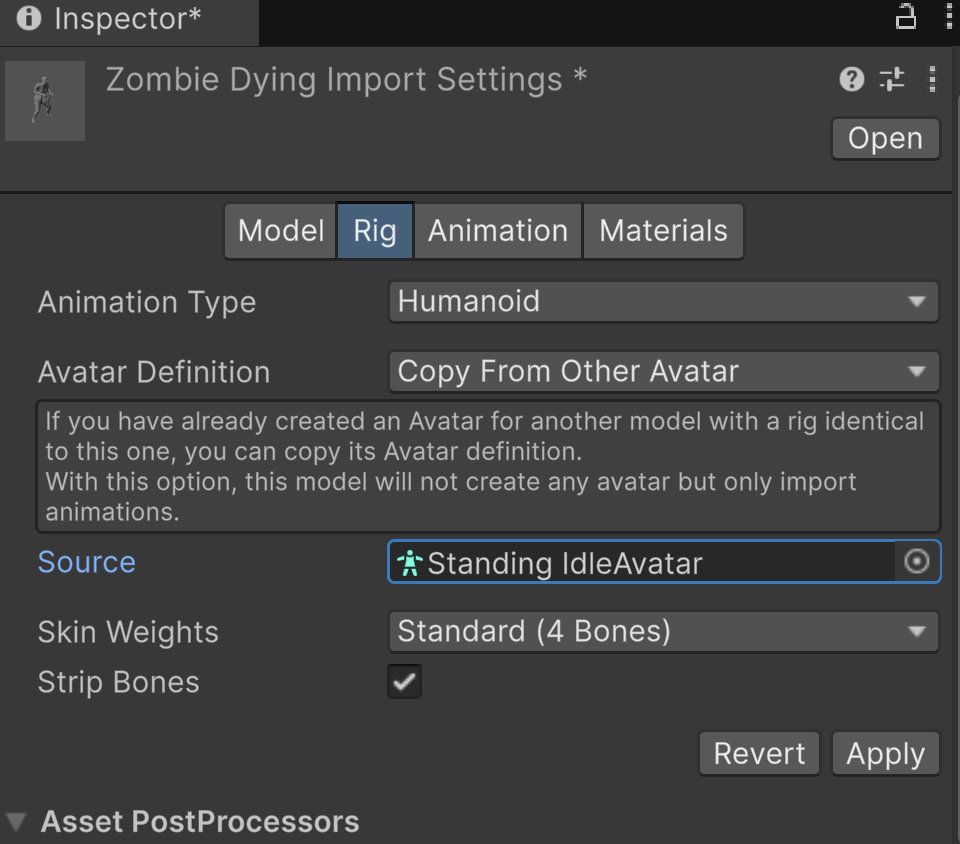Image resolution: width=960 pixels, height=844 pixels.
Task: Click the Open button
Action: pos(885,138)
